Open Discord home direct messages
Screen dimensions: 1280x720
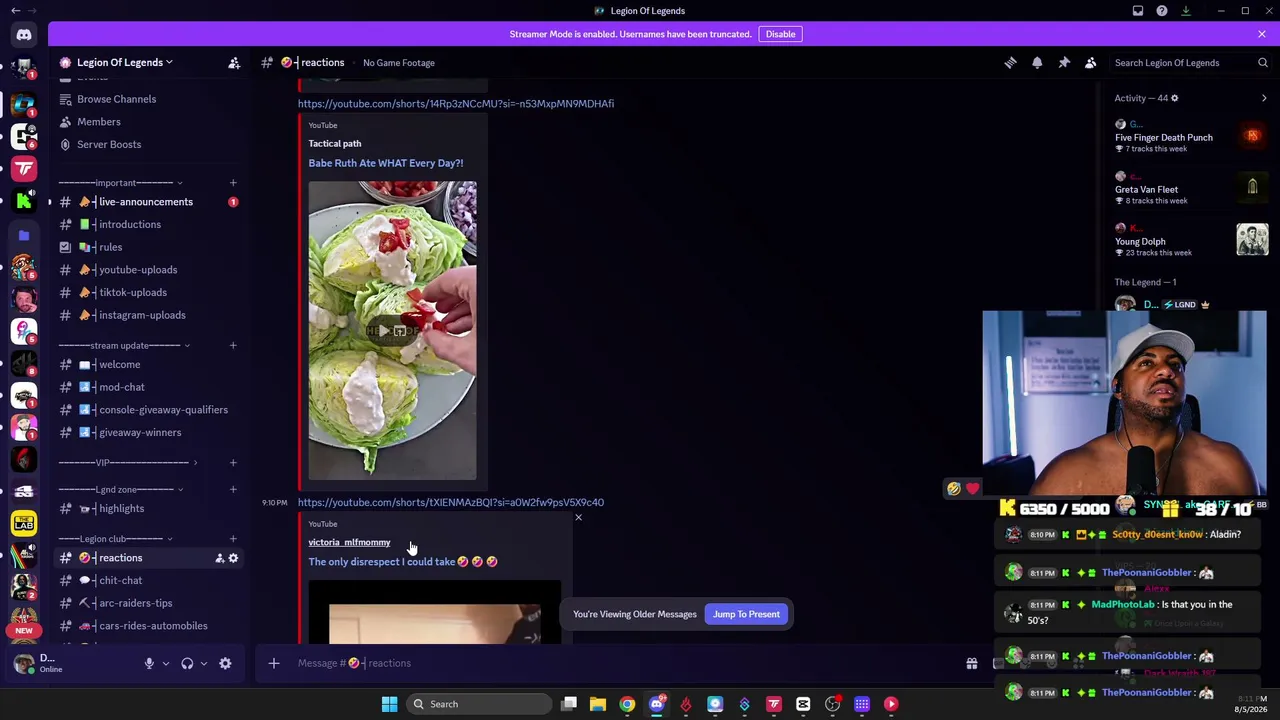click(x=24, y=35)
